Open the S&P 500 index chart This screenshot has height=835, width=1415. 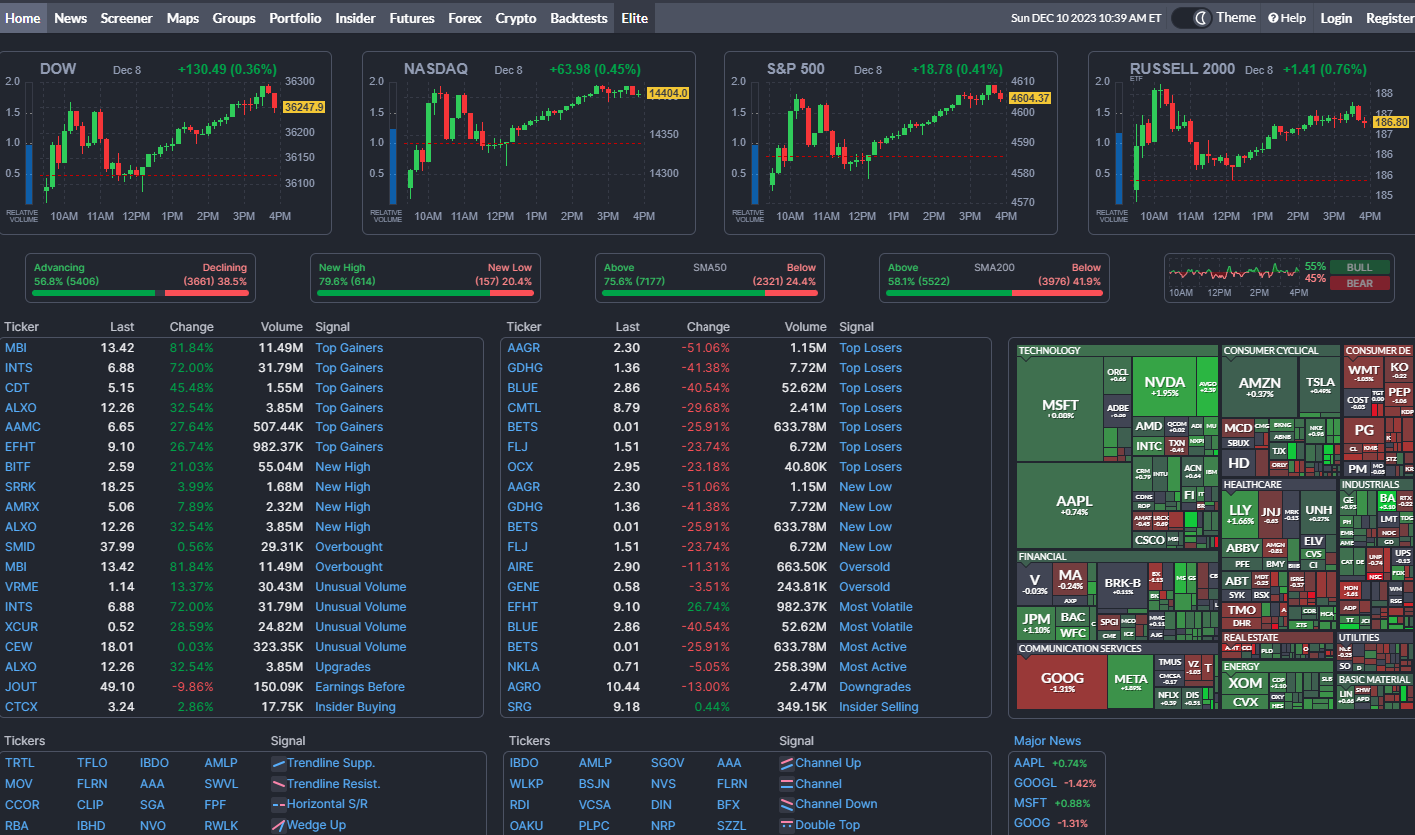click(891, 143)
